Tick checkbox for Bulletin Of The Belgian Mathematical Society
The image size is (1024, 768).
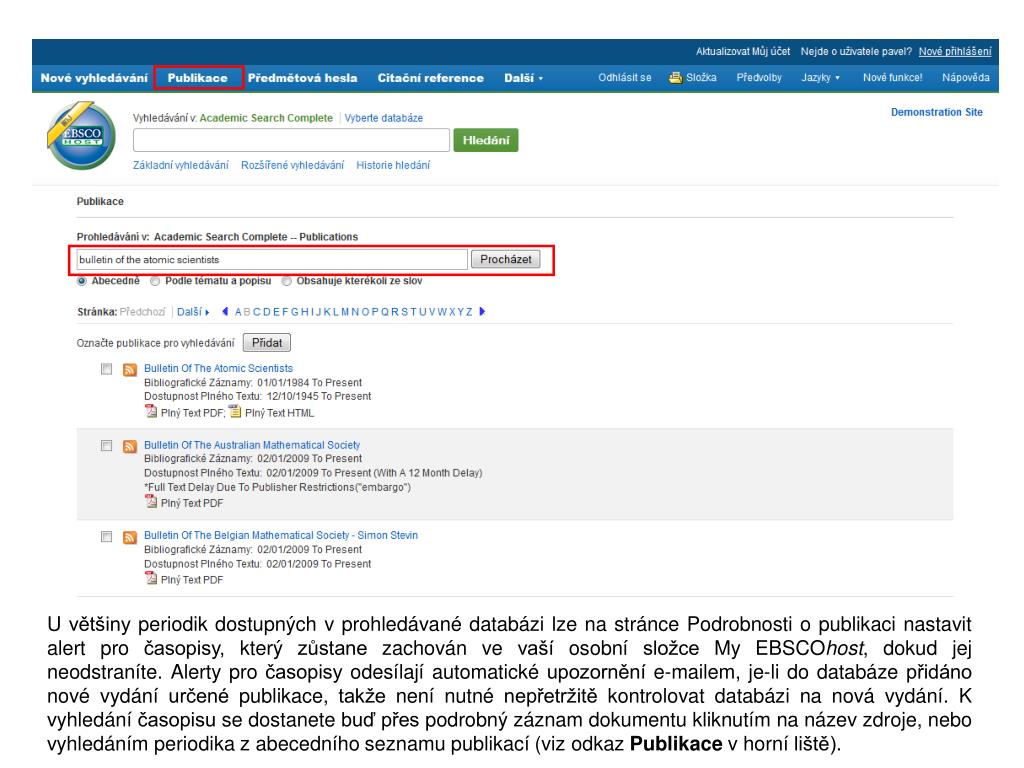pos(106,536)
